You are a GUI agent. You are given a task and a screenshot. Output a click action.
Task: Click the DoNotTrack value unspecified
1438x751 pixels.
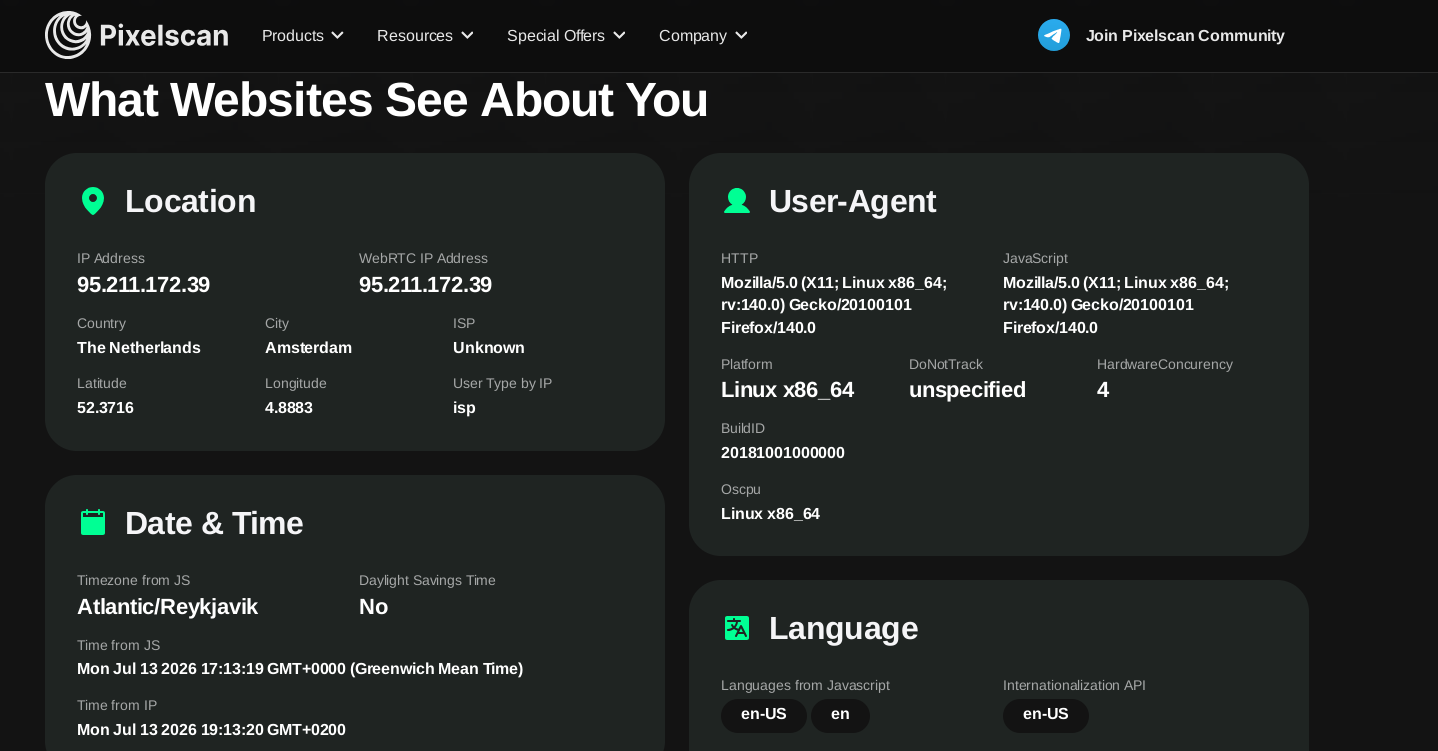coord(967,390)
